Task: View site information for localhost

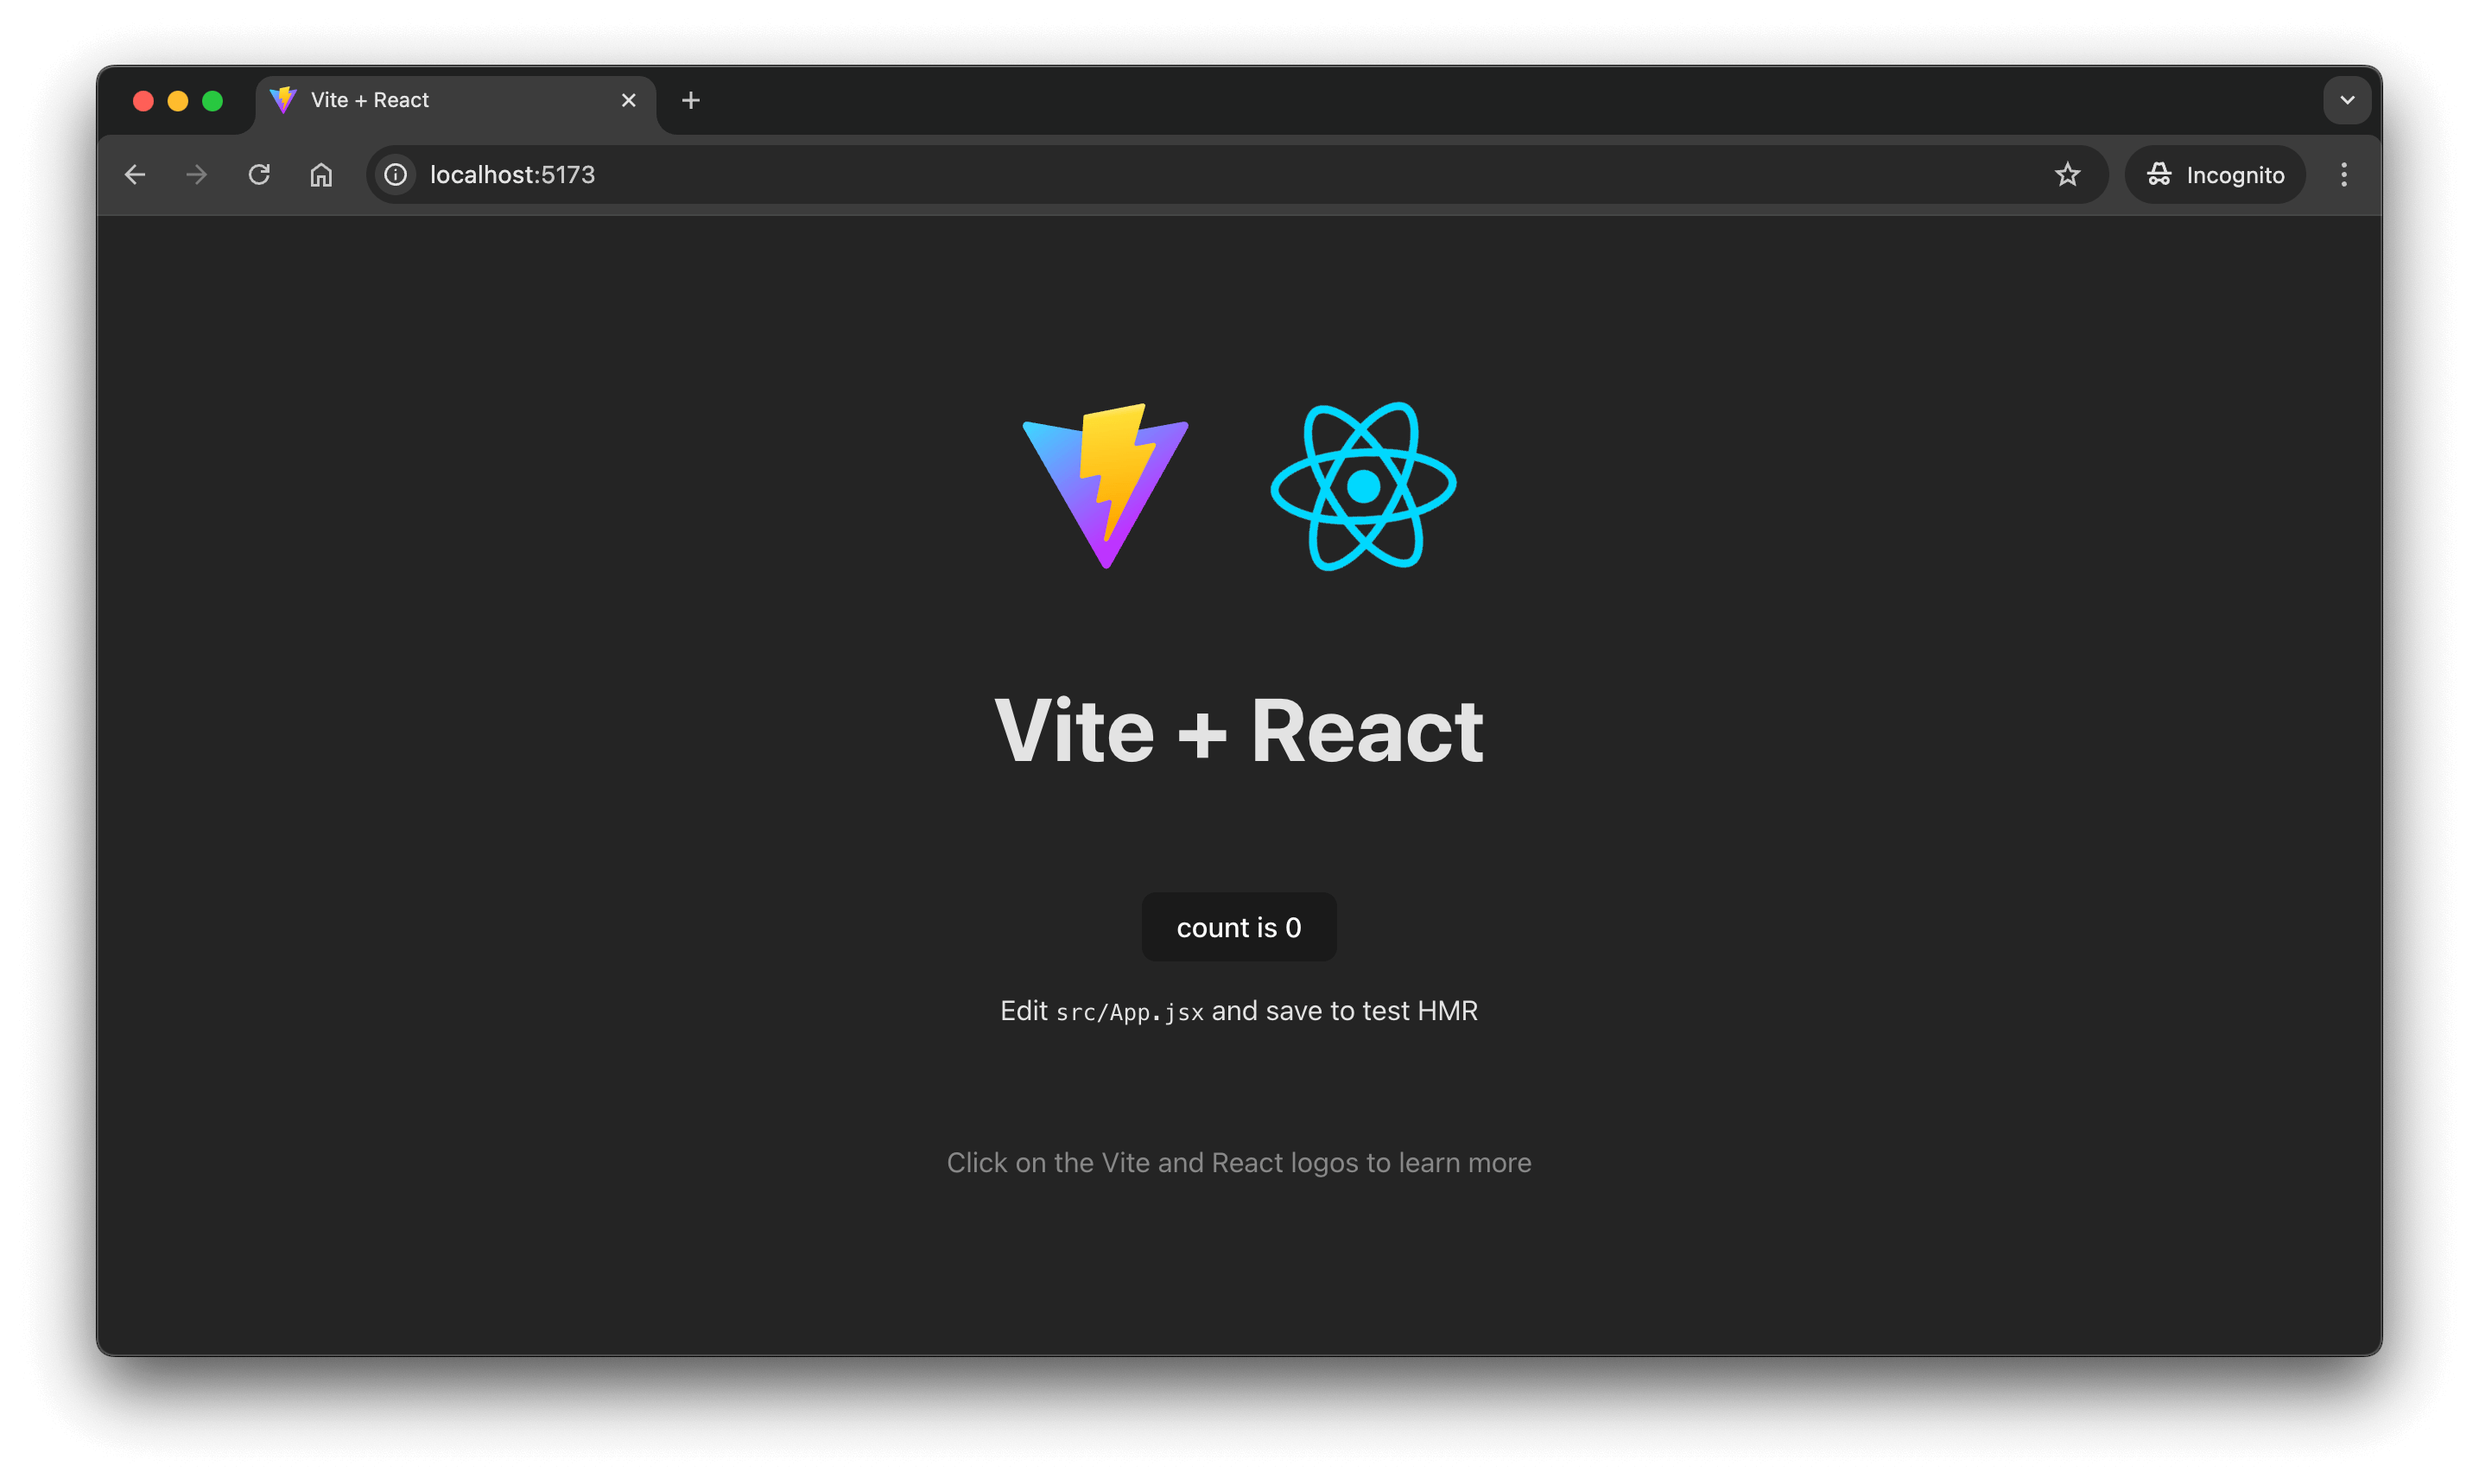Action: coord(396,175)
